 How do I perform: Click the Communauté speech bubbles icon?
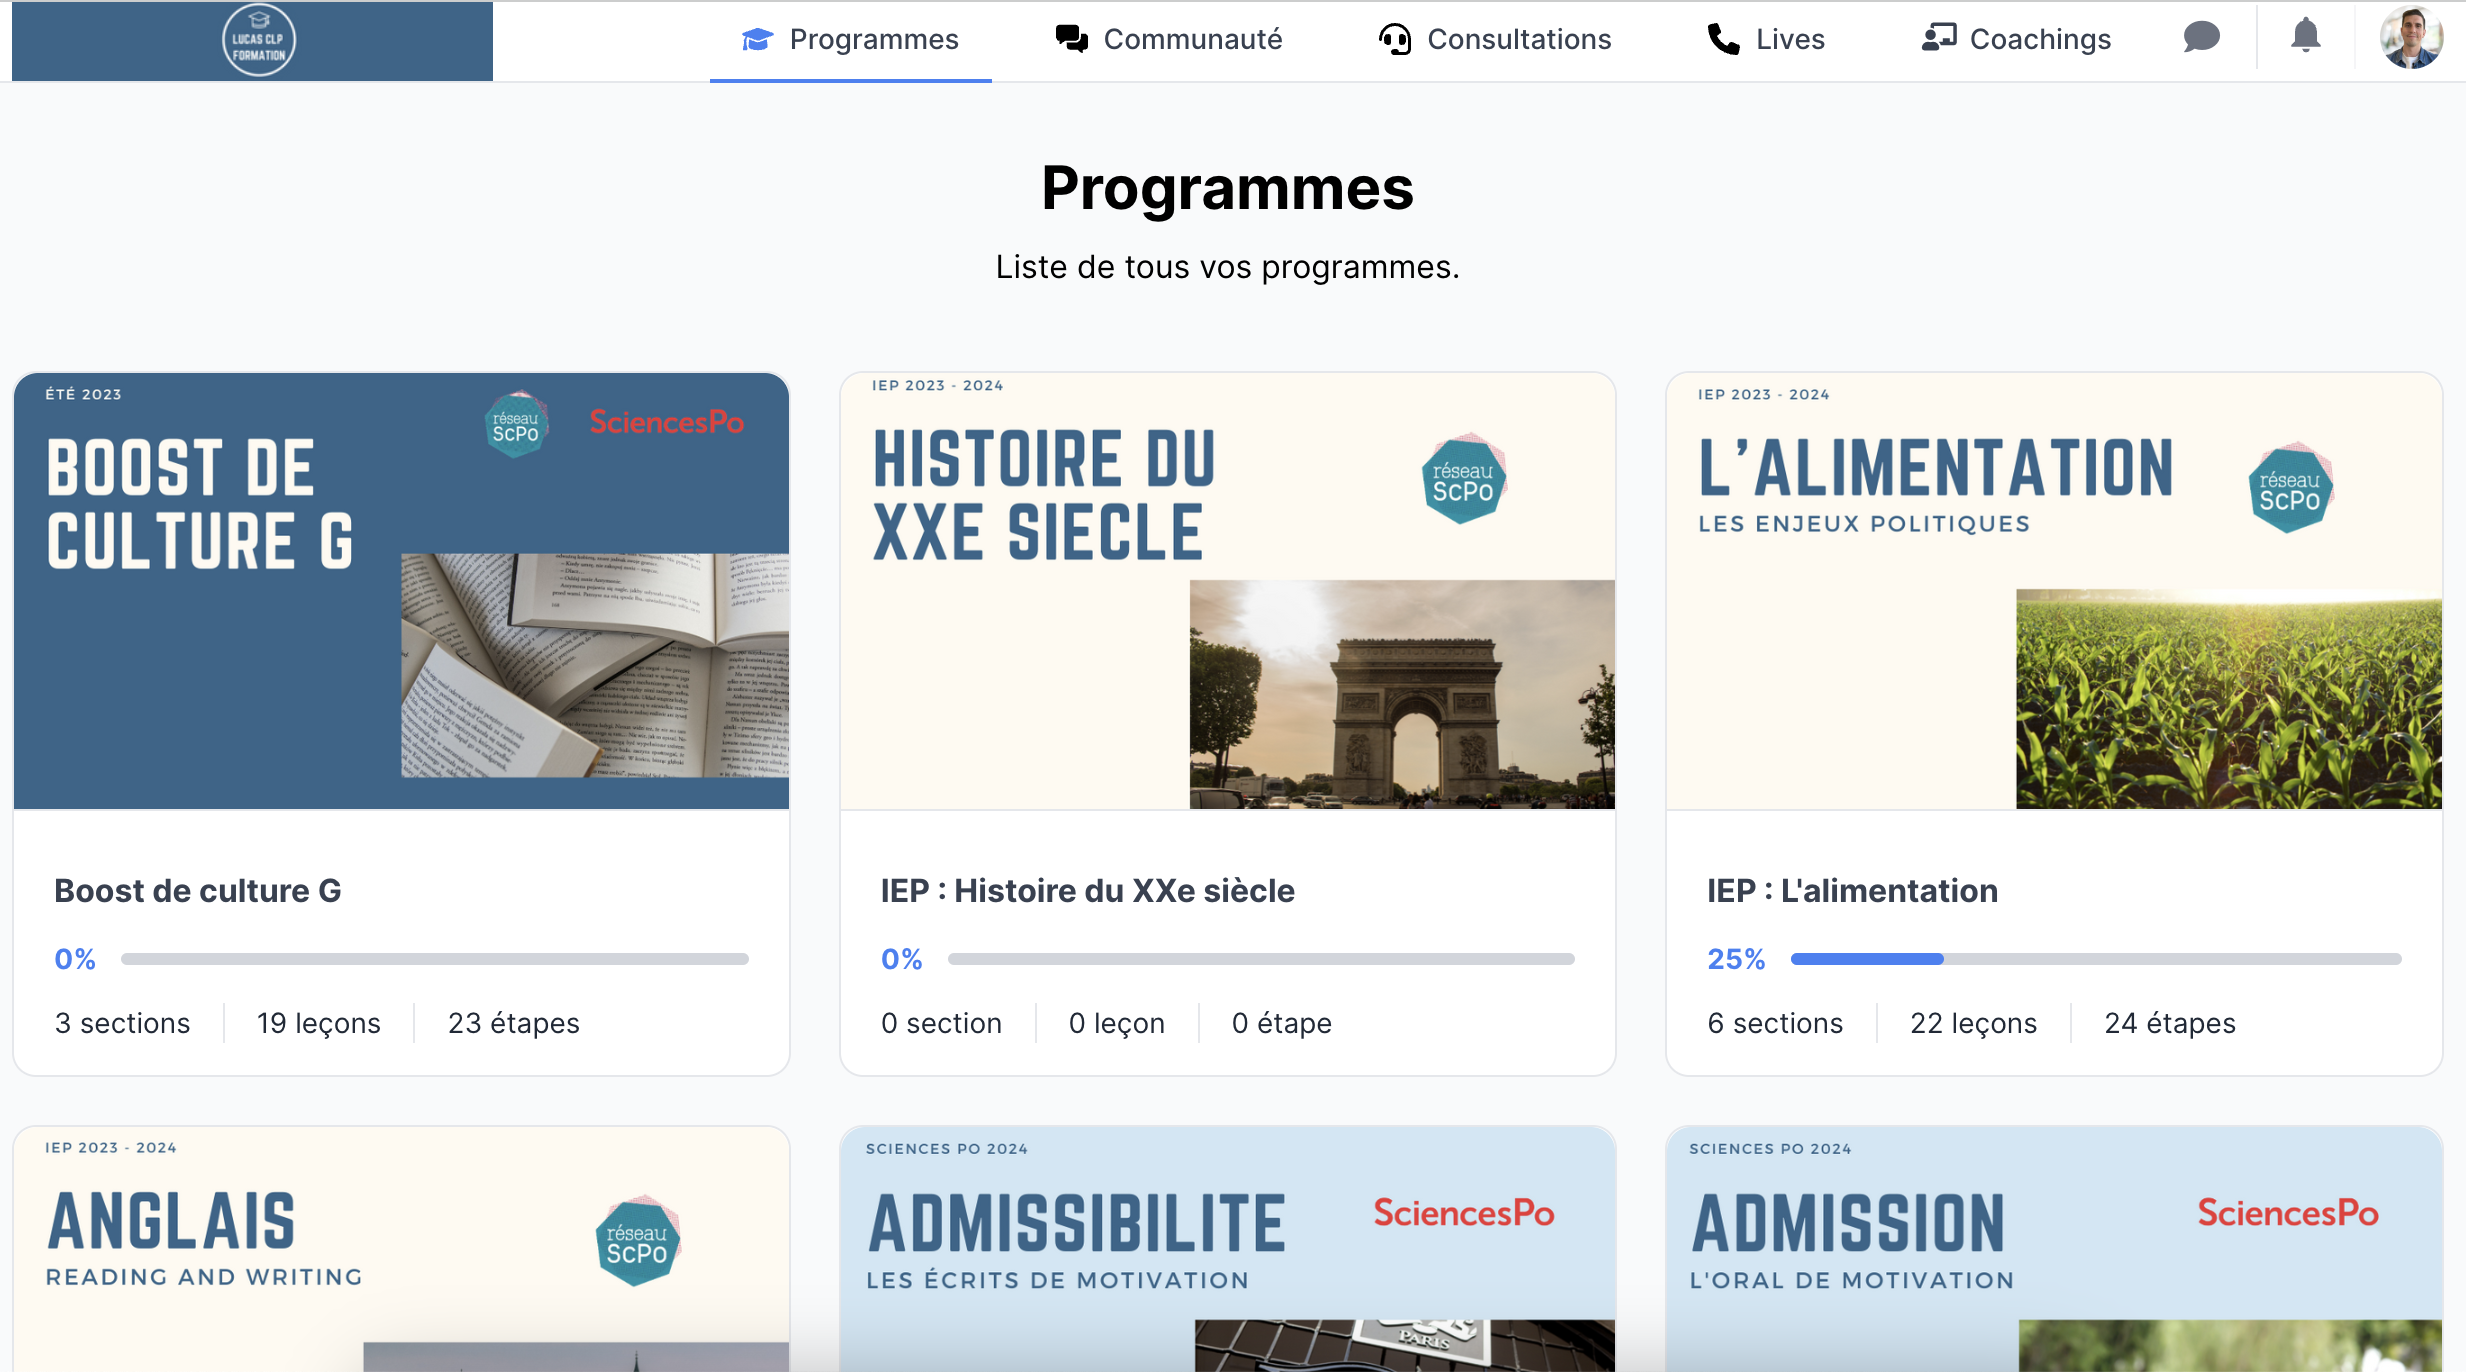[x=1071, y=39]
